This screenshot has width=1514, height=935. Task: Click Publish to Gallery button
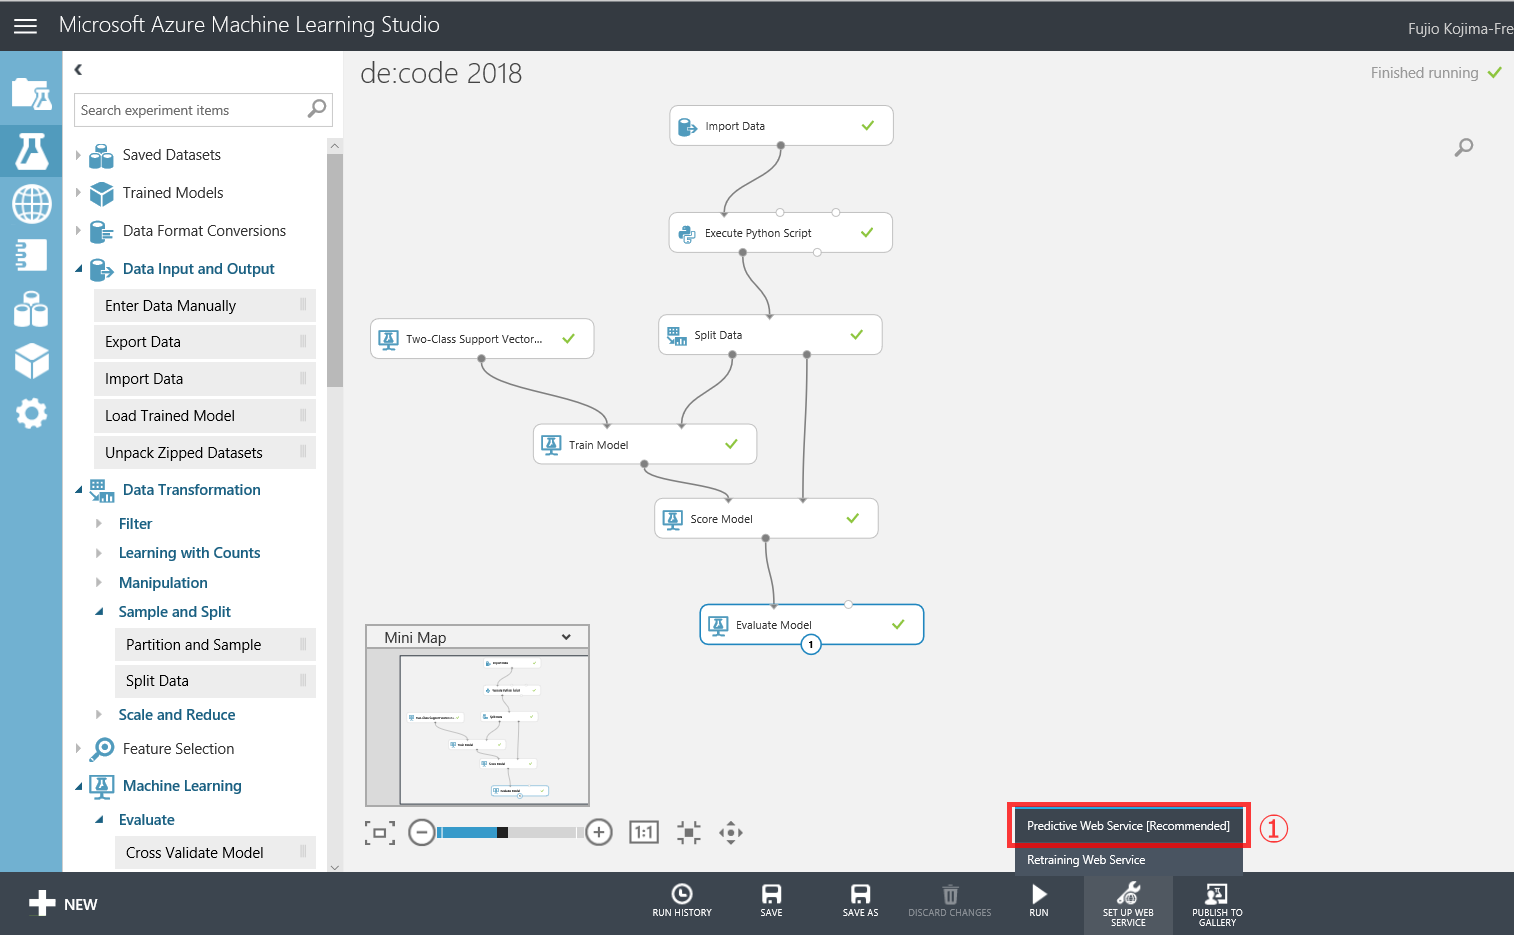1217,904
